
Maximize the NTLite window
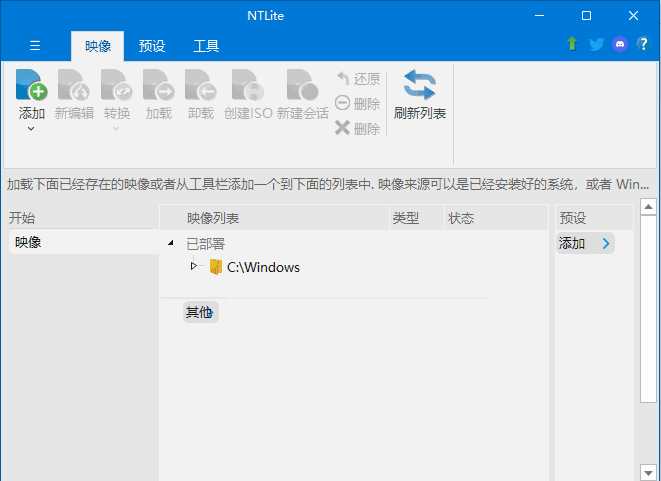[x=586, y=16]
